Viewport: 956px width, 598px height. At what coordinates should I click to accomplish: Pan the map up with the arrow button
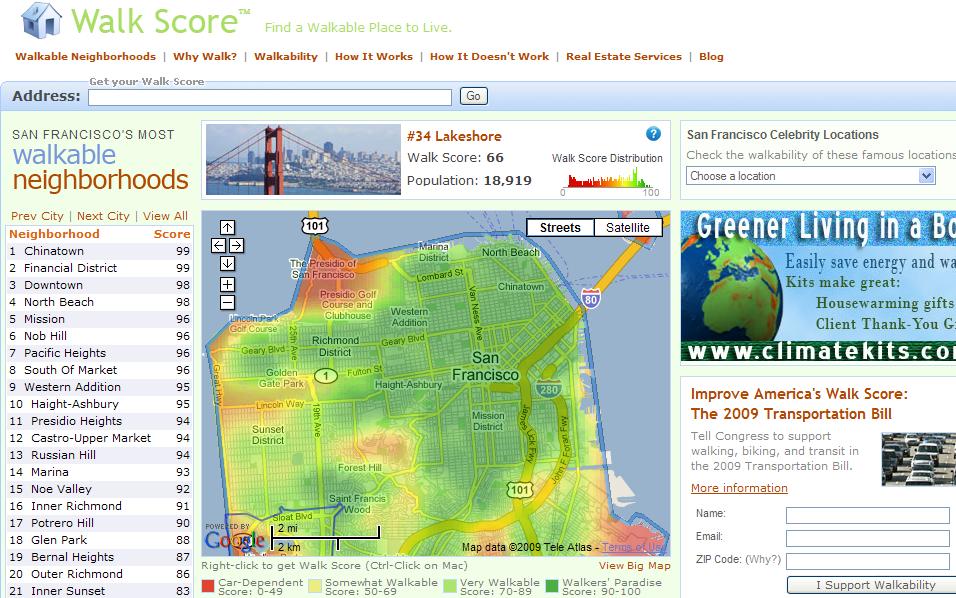(x=227, y=227)
